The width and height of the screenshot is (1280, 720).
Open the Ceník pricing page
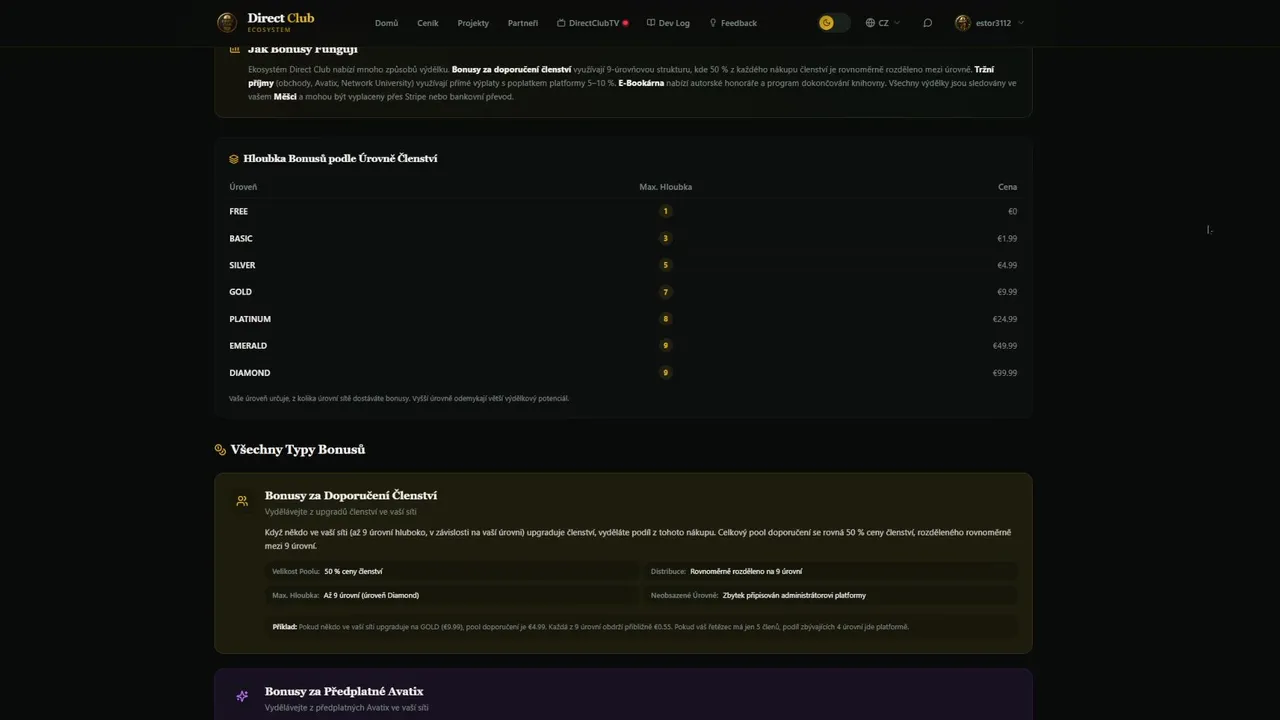click(x=427, y=23)
